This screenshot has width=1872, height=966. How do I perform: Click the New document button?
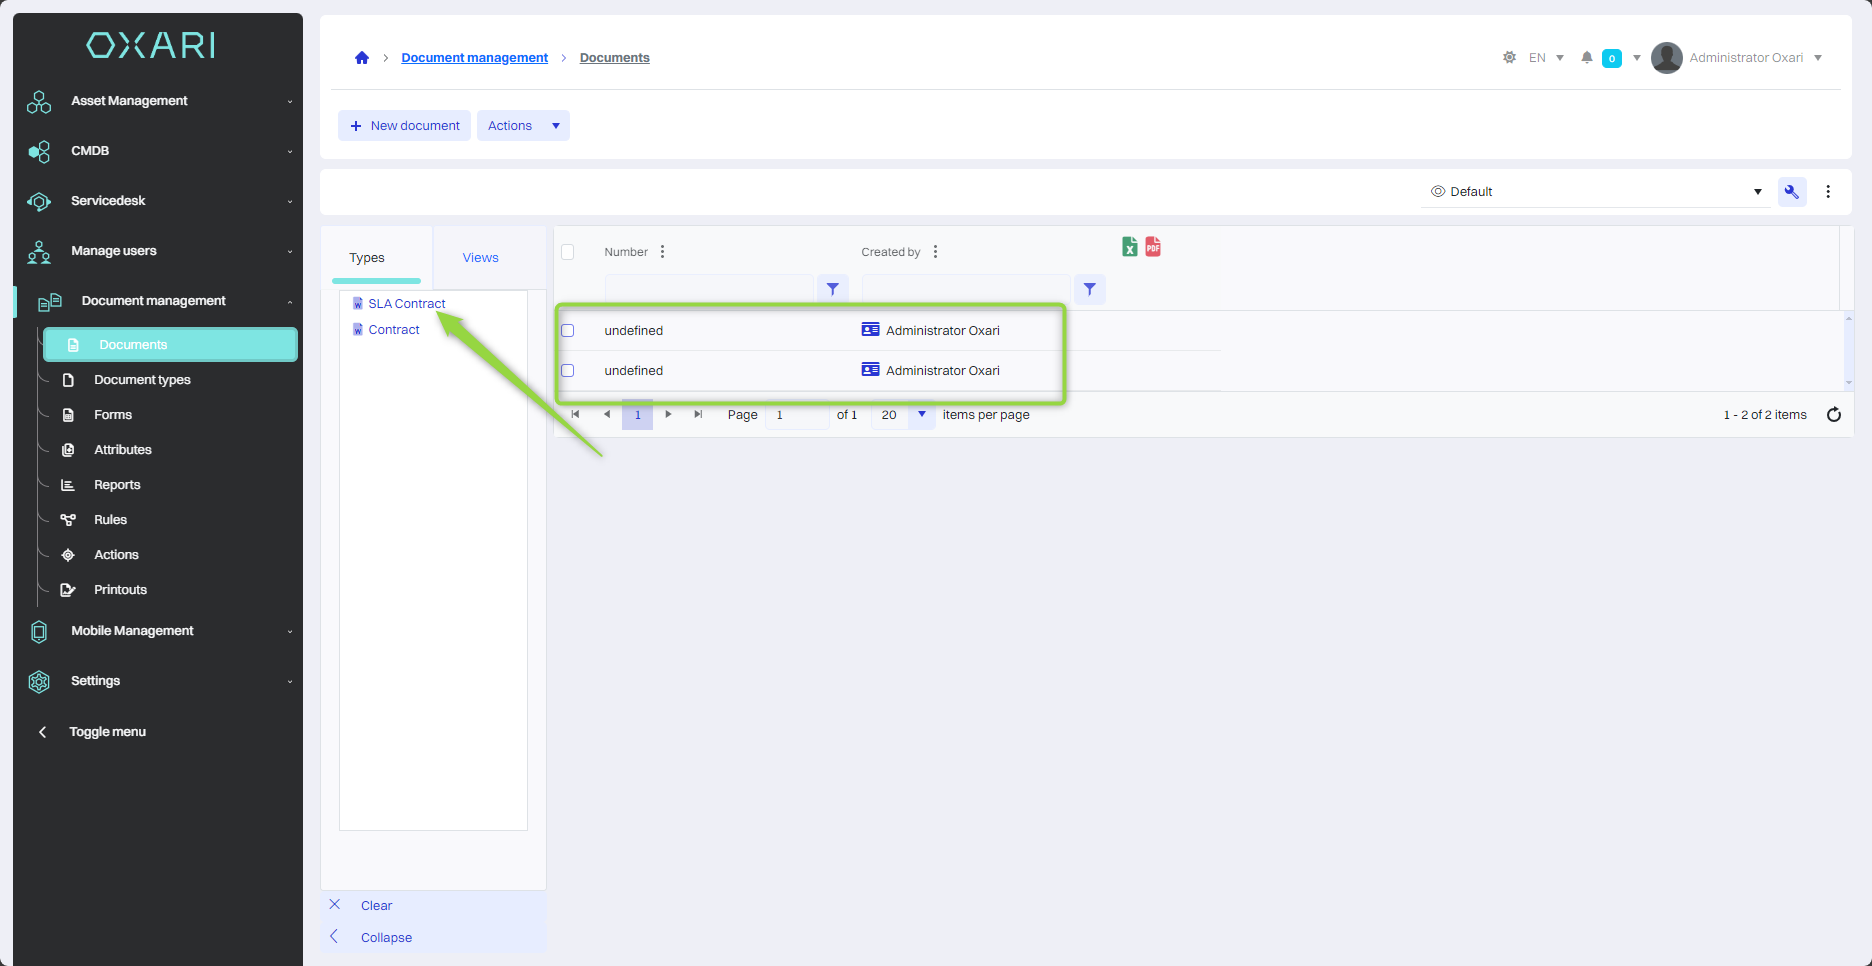(404, 126)
